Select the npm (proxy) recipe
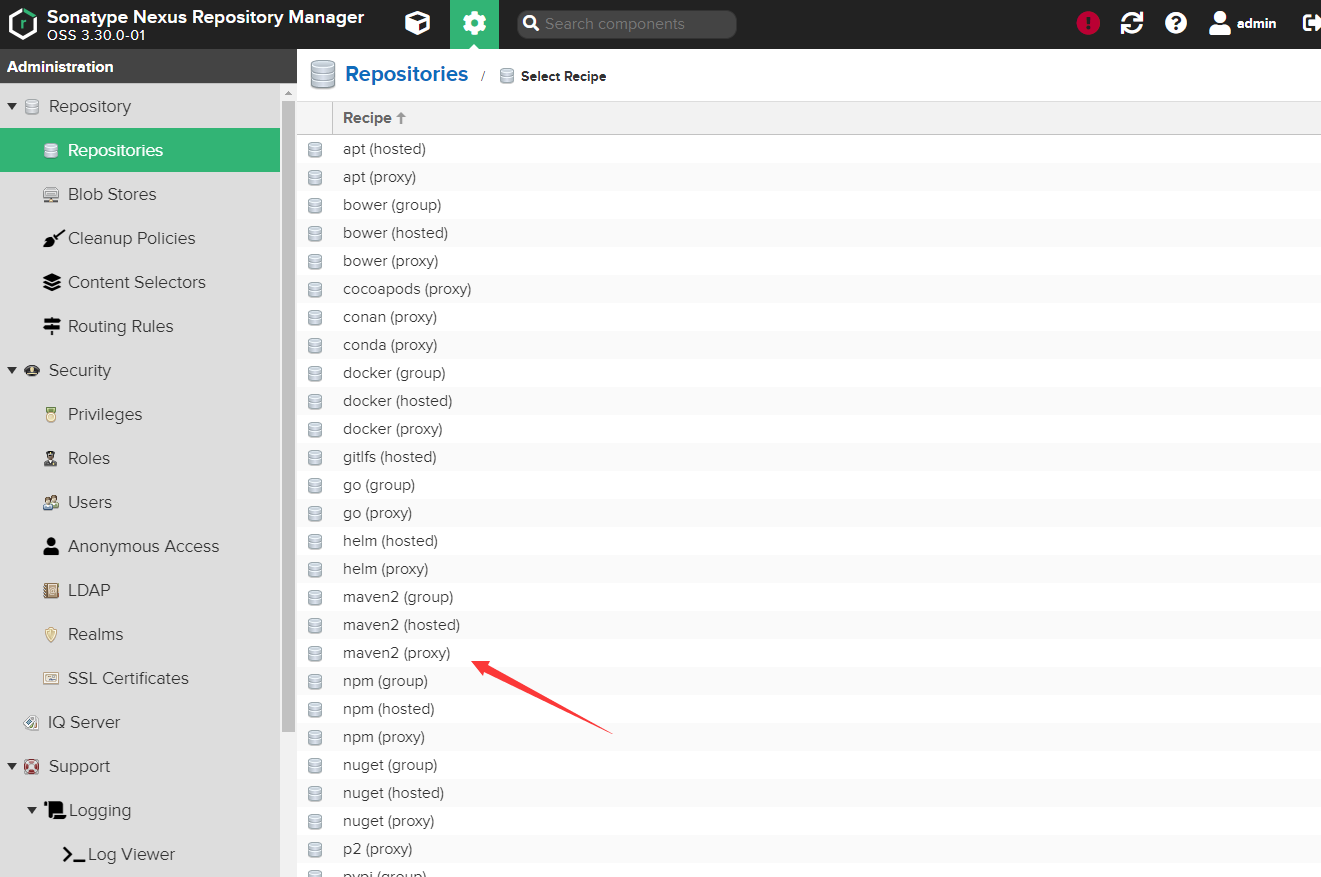The height and width of the screenshot is (877, 1321). pos(809,737)
